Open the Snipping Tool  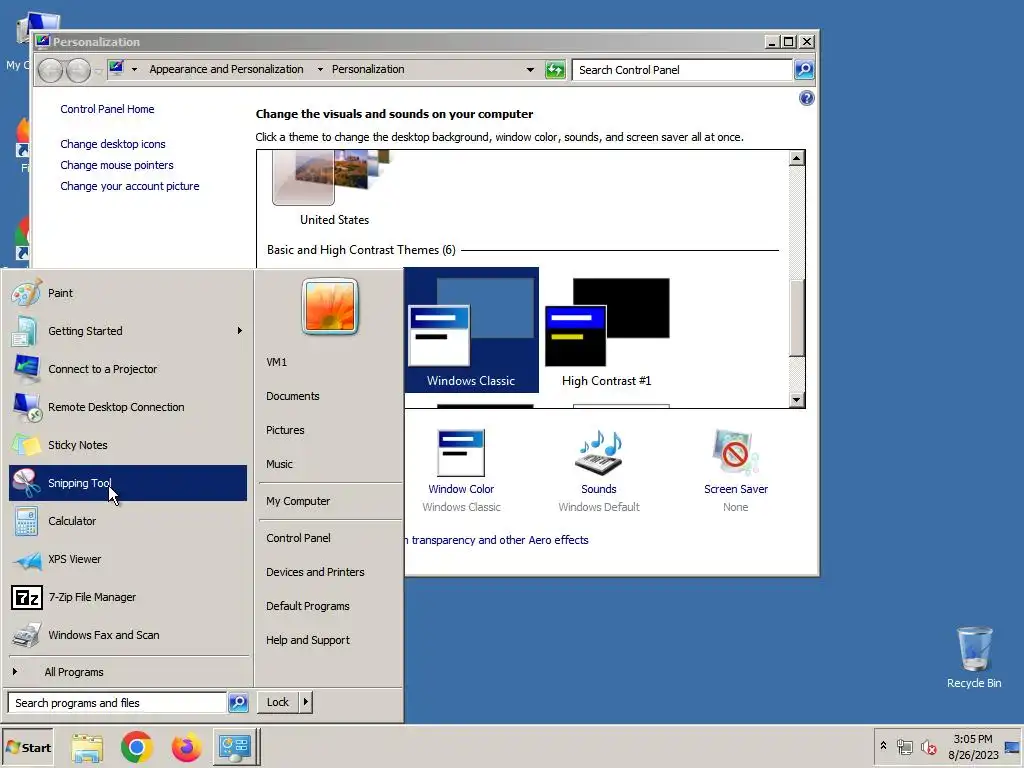(128, 483)
